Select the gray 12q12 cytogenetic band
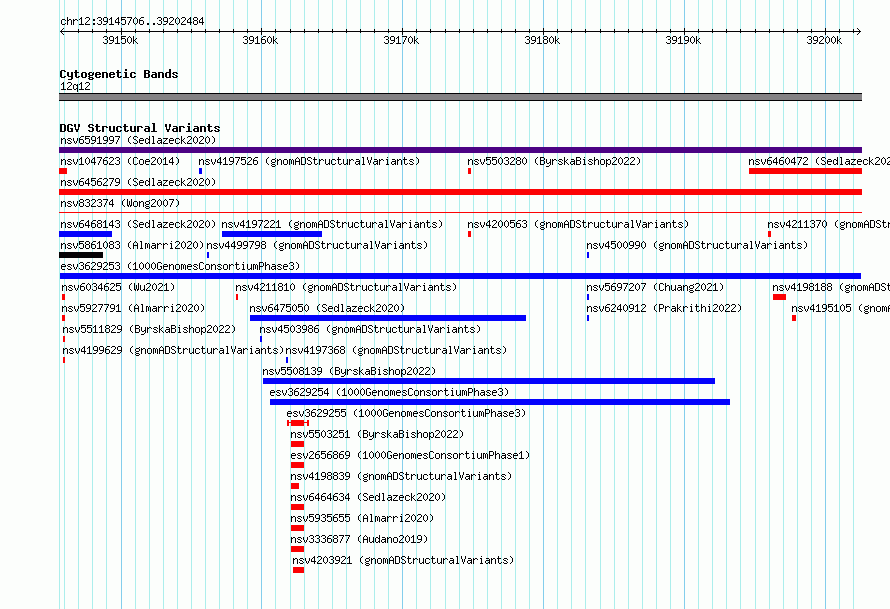 click(460, 97)
